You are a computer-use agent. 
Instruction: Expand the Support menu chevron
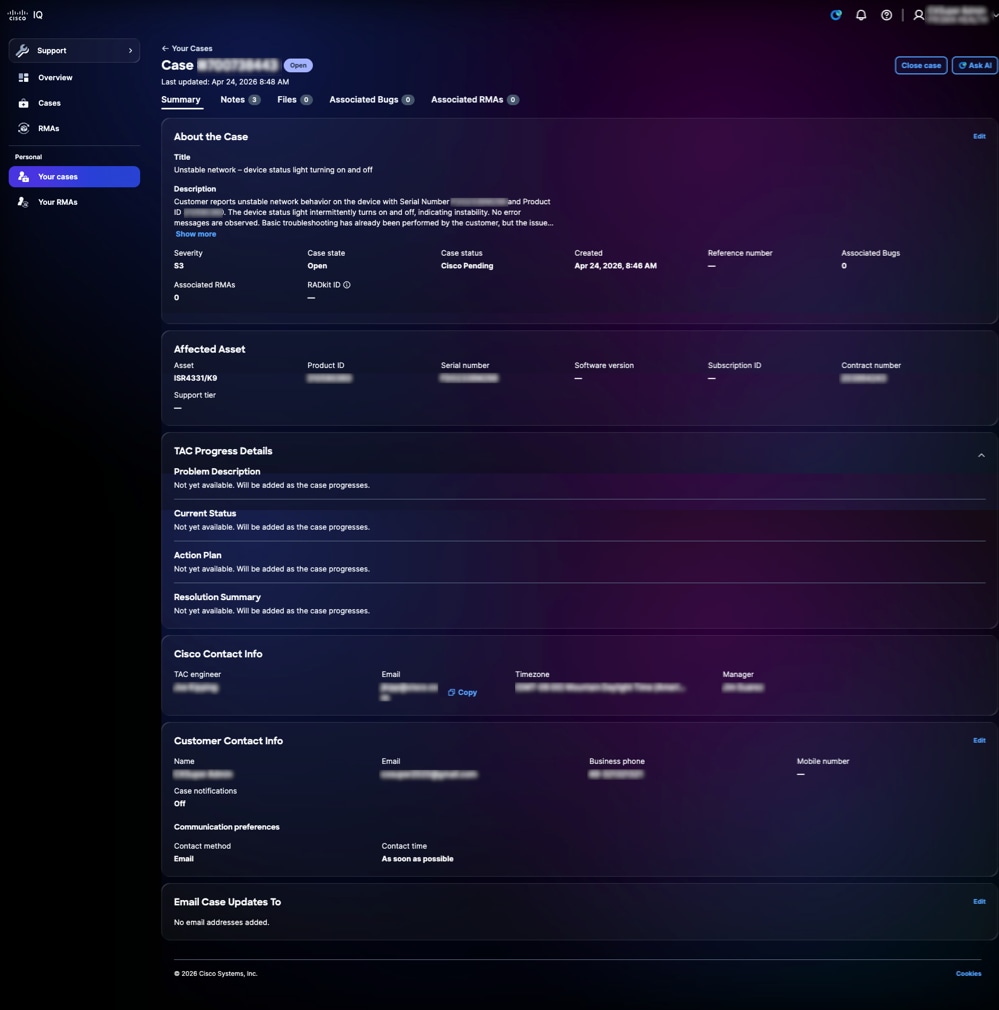coord(130,50)
